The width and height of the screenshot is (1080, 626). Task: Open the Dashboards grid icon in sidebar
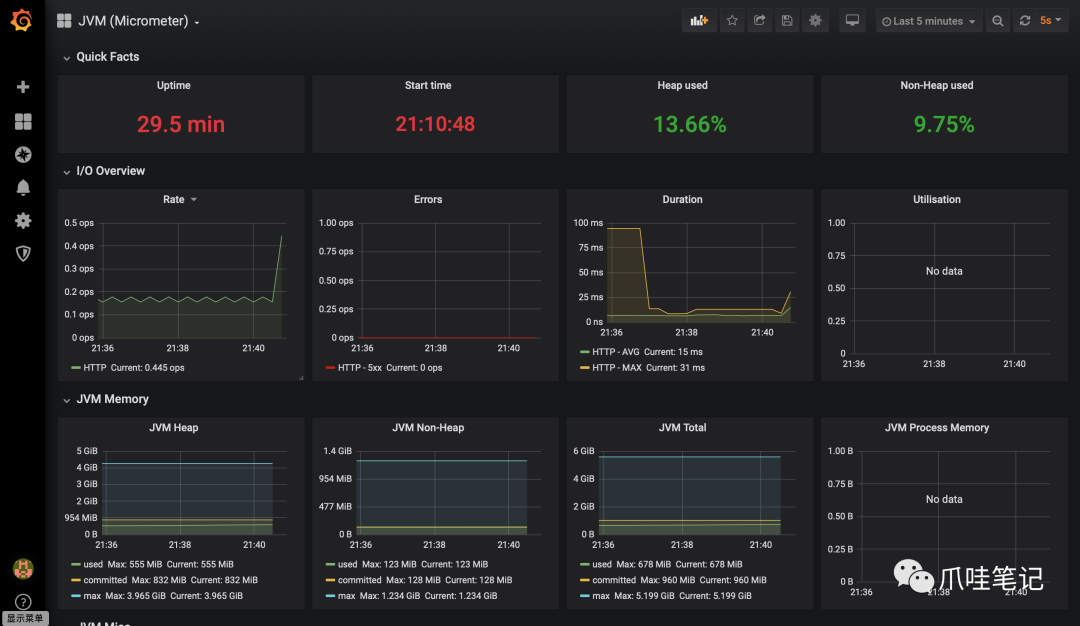coord(23,121)
